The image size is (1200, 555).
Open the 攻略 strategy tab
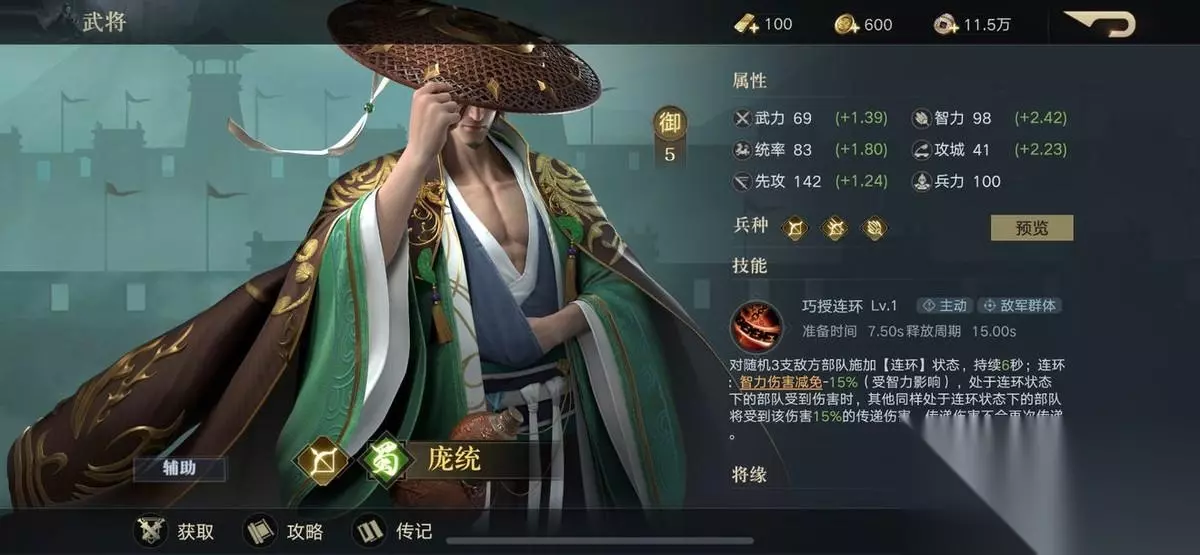pyautogui.click(x=284, y=531)
